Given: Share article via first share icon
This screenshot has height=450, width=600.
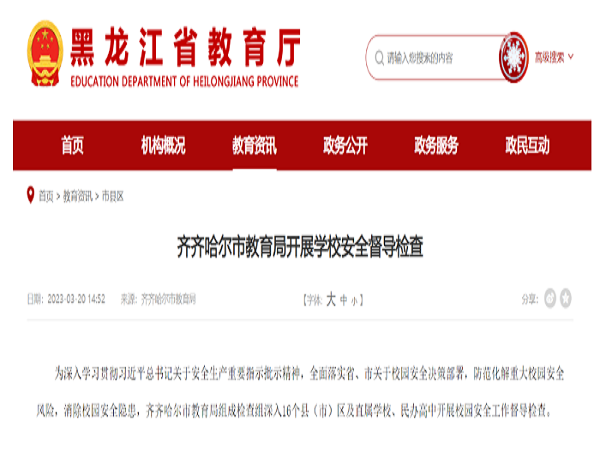Looking at the screenshot, I should [549, 298].
